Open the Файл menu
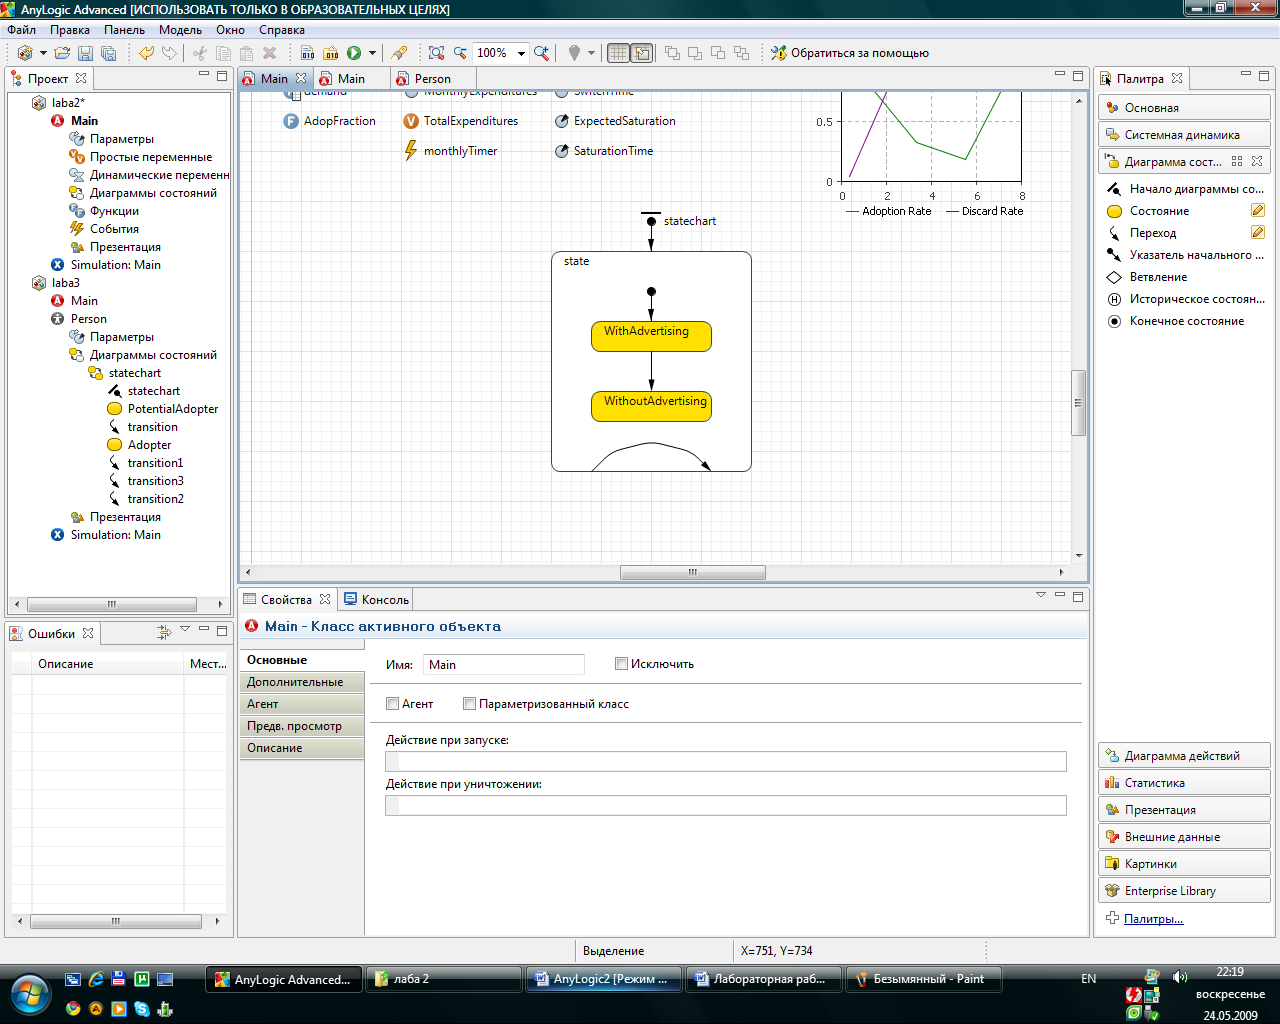The width and height of the screenshot is (1280, 1024). click(22, 30)
